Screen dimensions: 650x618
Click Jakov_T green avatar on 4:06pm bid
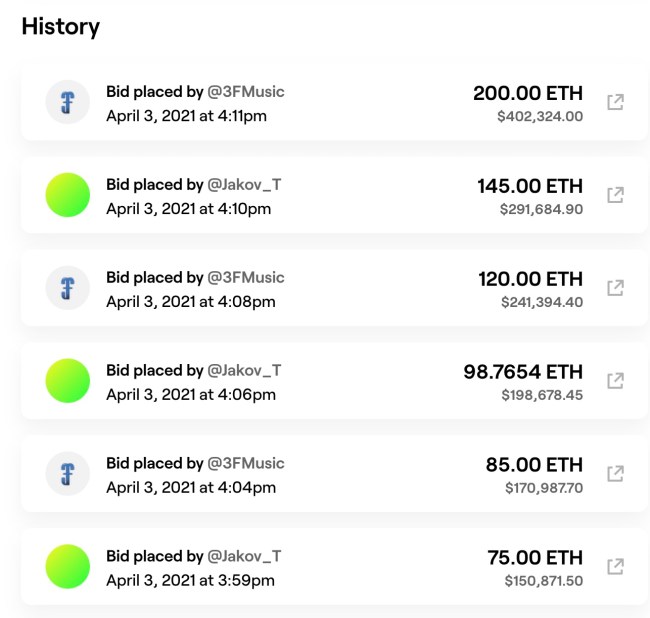[68, 381]
